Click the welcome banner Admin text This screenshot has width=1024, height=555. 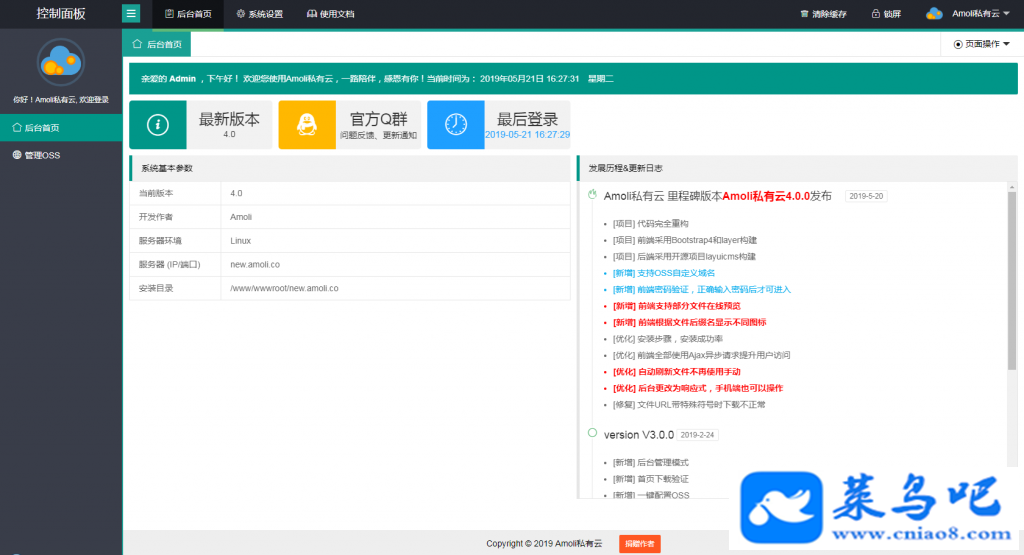[x=182, y=78]
